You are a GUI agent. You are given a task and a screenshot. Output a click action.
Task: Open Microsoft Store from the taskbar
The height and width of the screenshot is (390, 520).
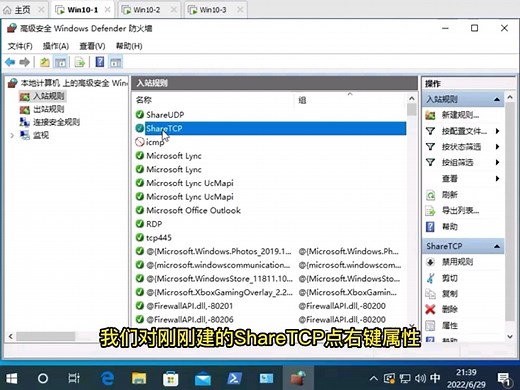pos(170,378)
